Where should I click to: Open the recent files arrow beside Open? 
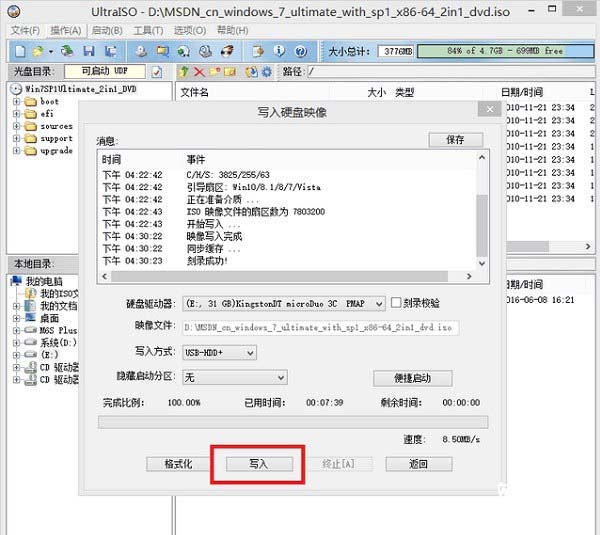click(x=51, y=51)
